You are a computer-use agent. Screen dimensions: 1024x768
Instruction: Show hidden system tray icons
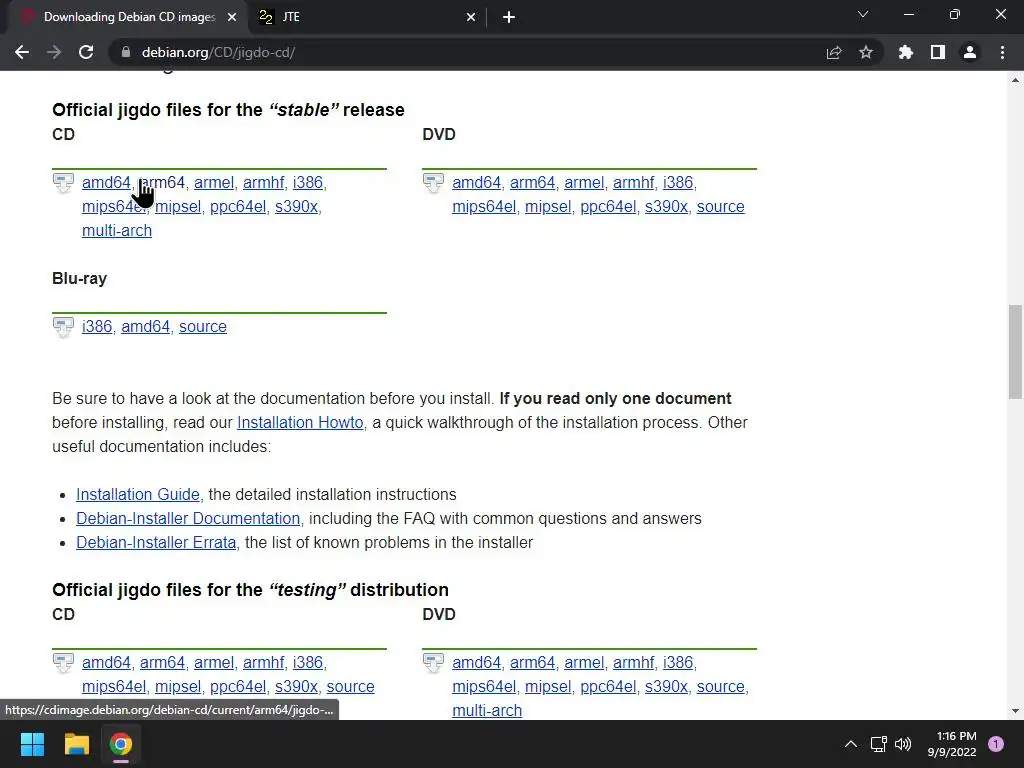(851, 744)
